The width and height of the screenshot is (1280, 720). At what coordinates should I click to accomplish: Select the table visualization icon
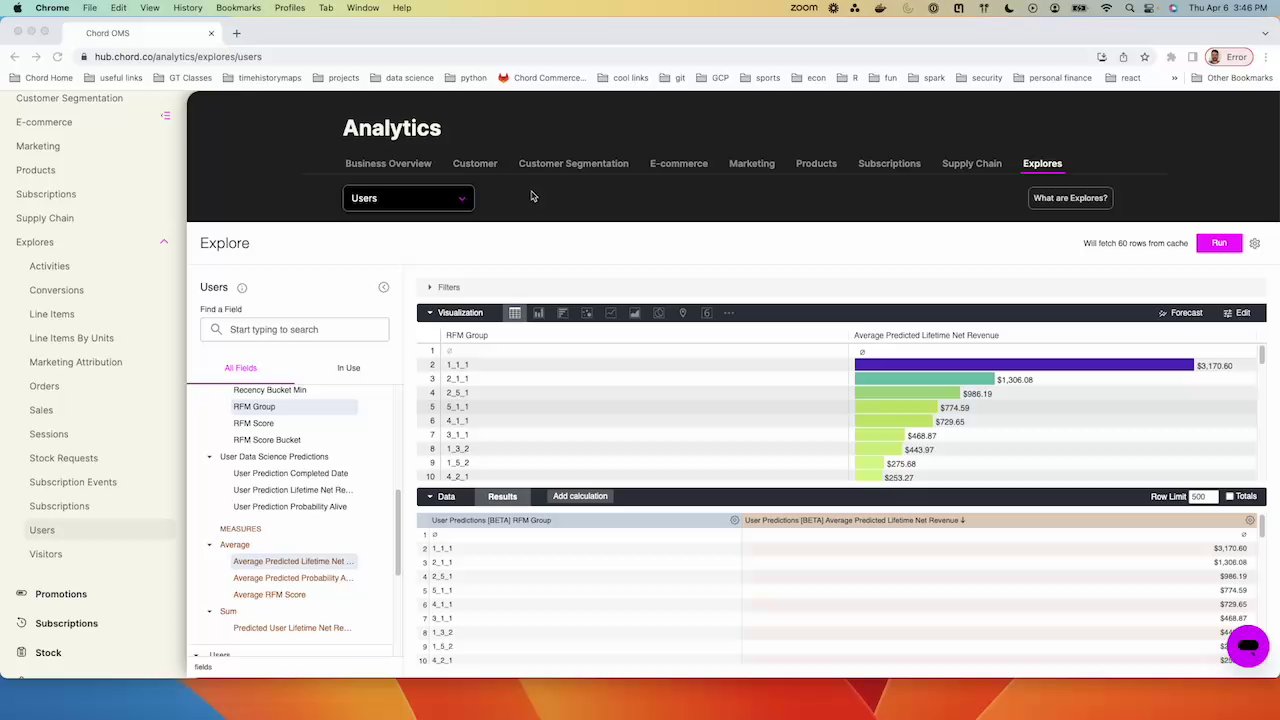click(514, 313)
